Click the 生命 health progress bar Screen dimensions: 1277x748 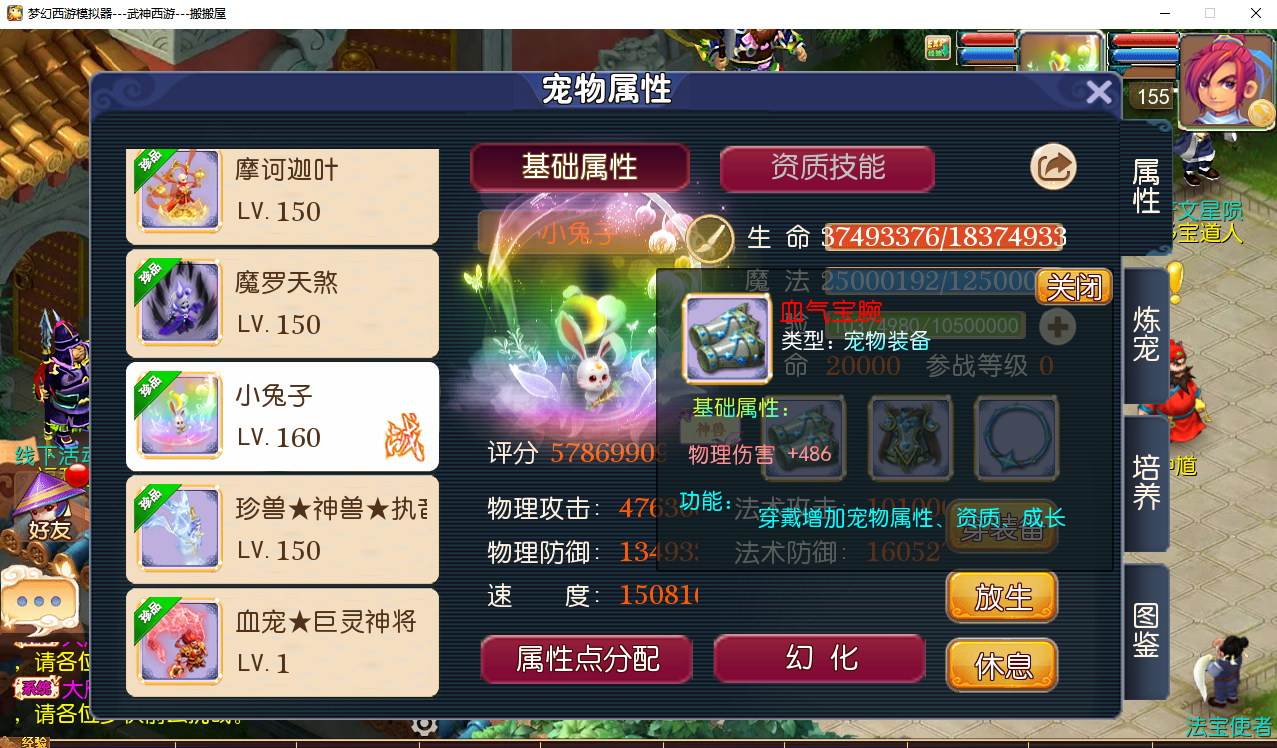[943, 237]
